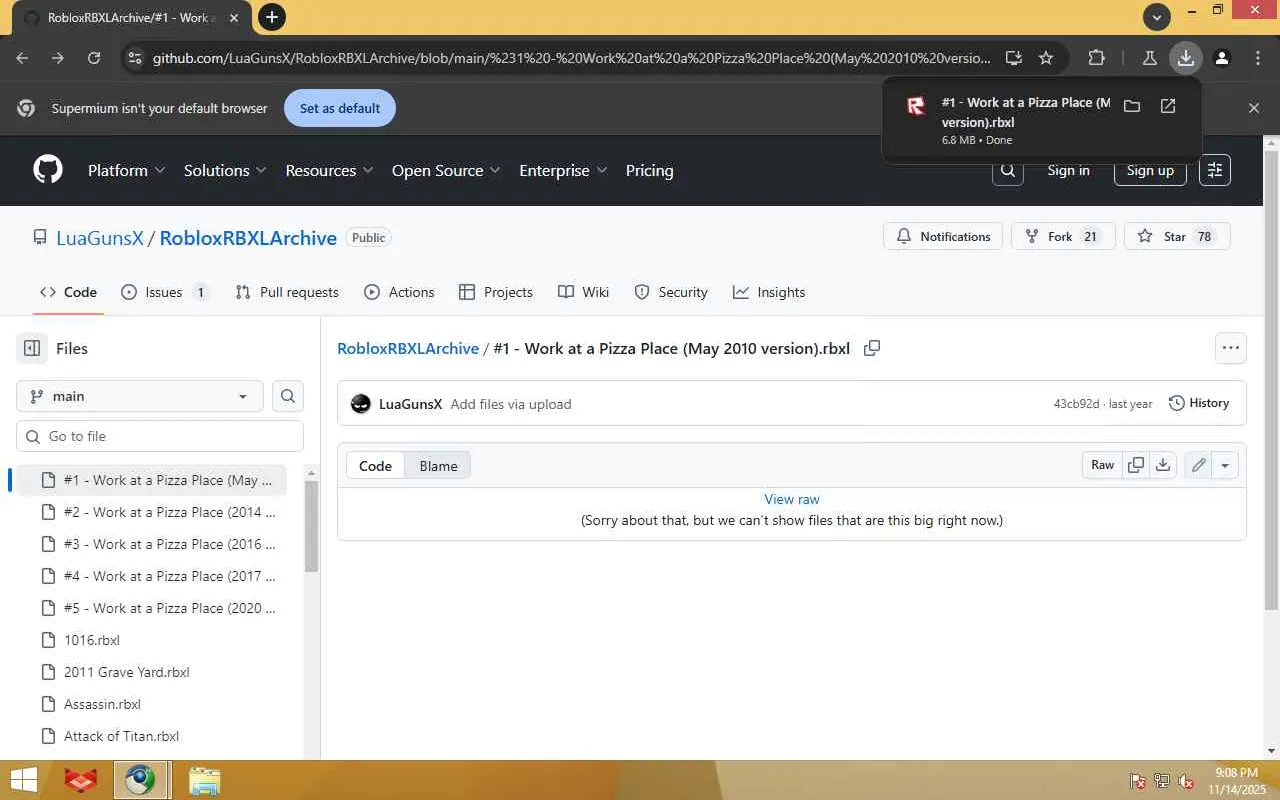Open Chrome three-dot menu

[1258, 58]
